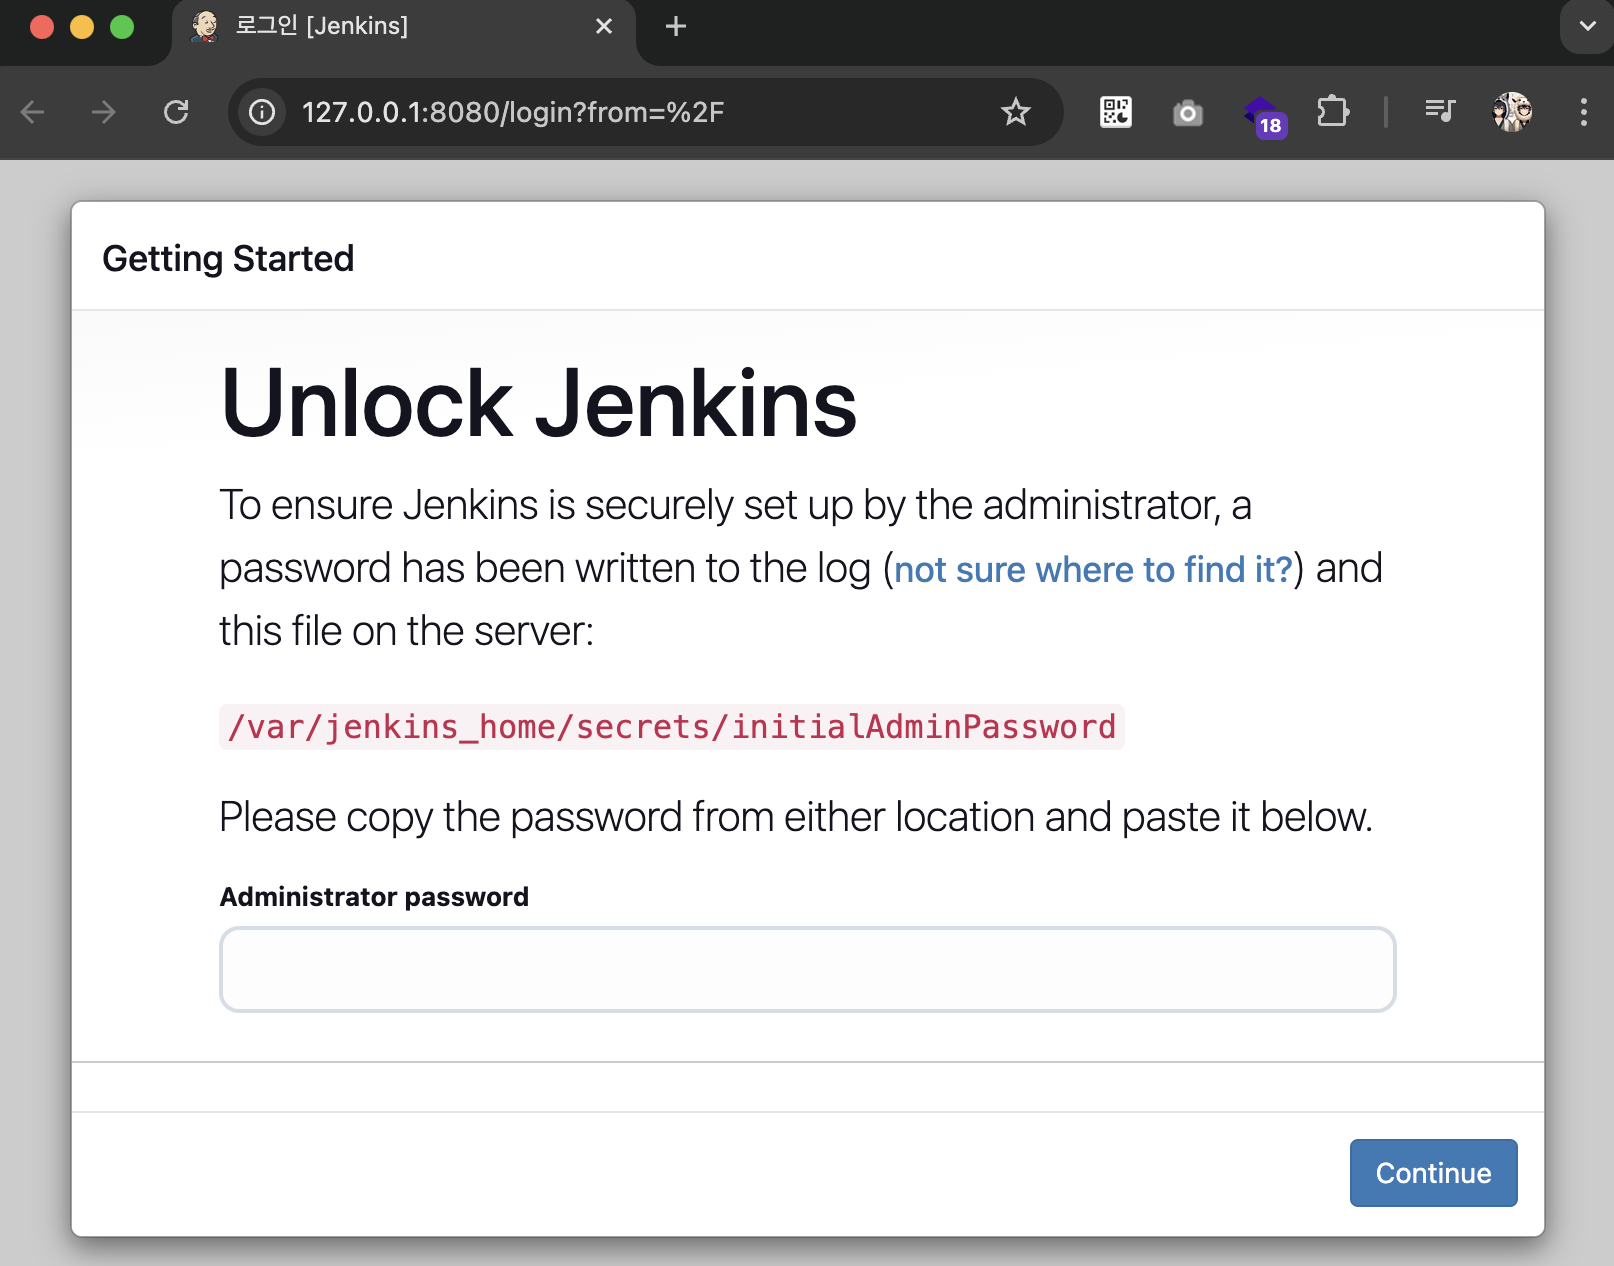Click the Administrator password label

374,897
